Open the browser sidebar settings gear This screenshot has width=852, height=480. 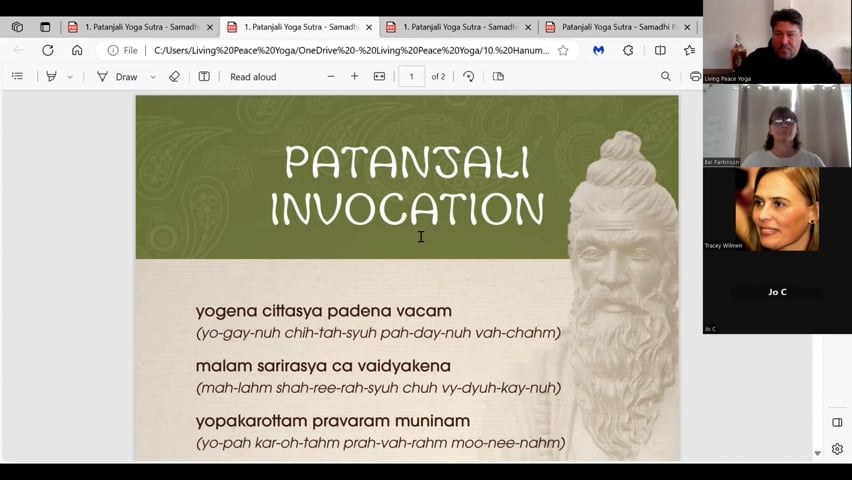click(x=837, y=449)
